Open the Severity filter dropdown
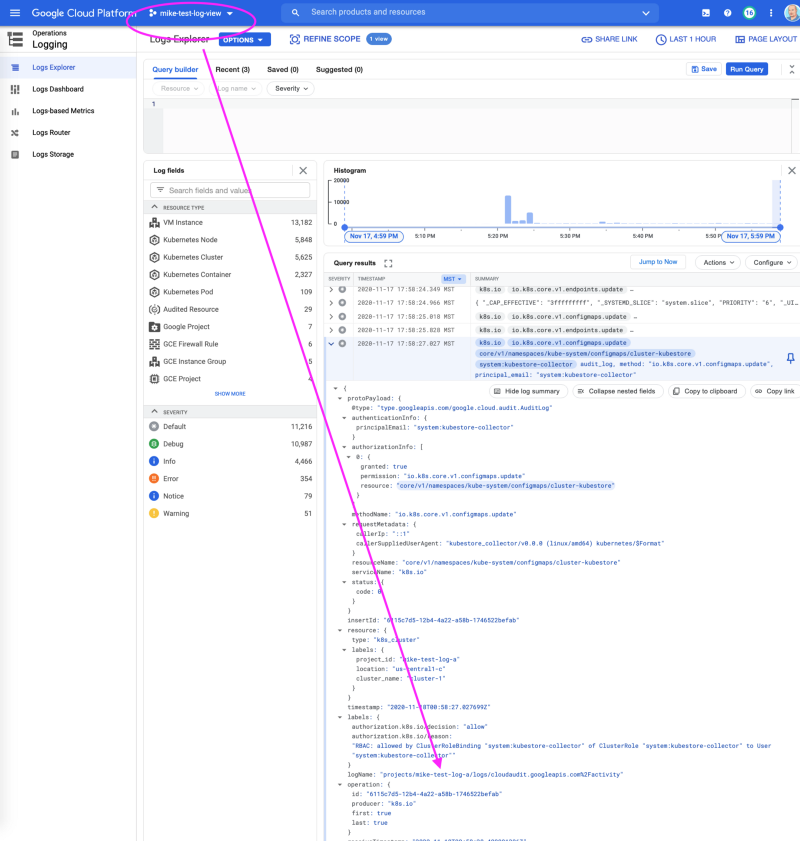Screen dimensions: 800x841 [x=291, y=88]
